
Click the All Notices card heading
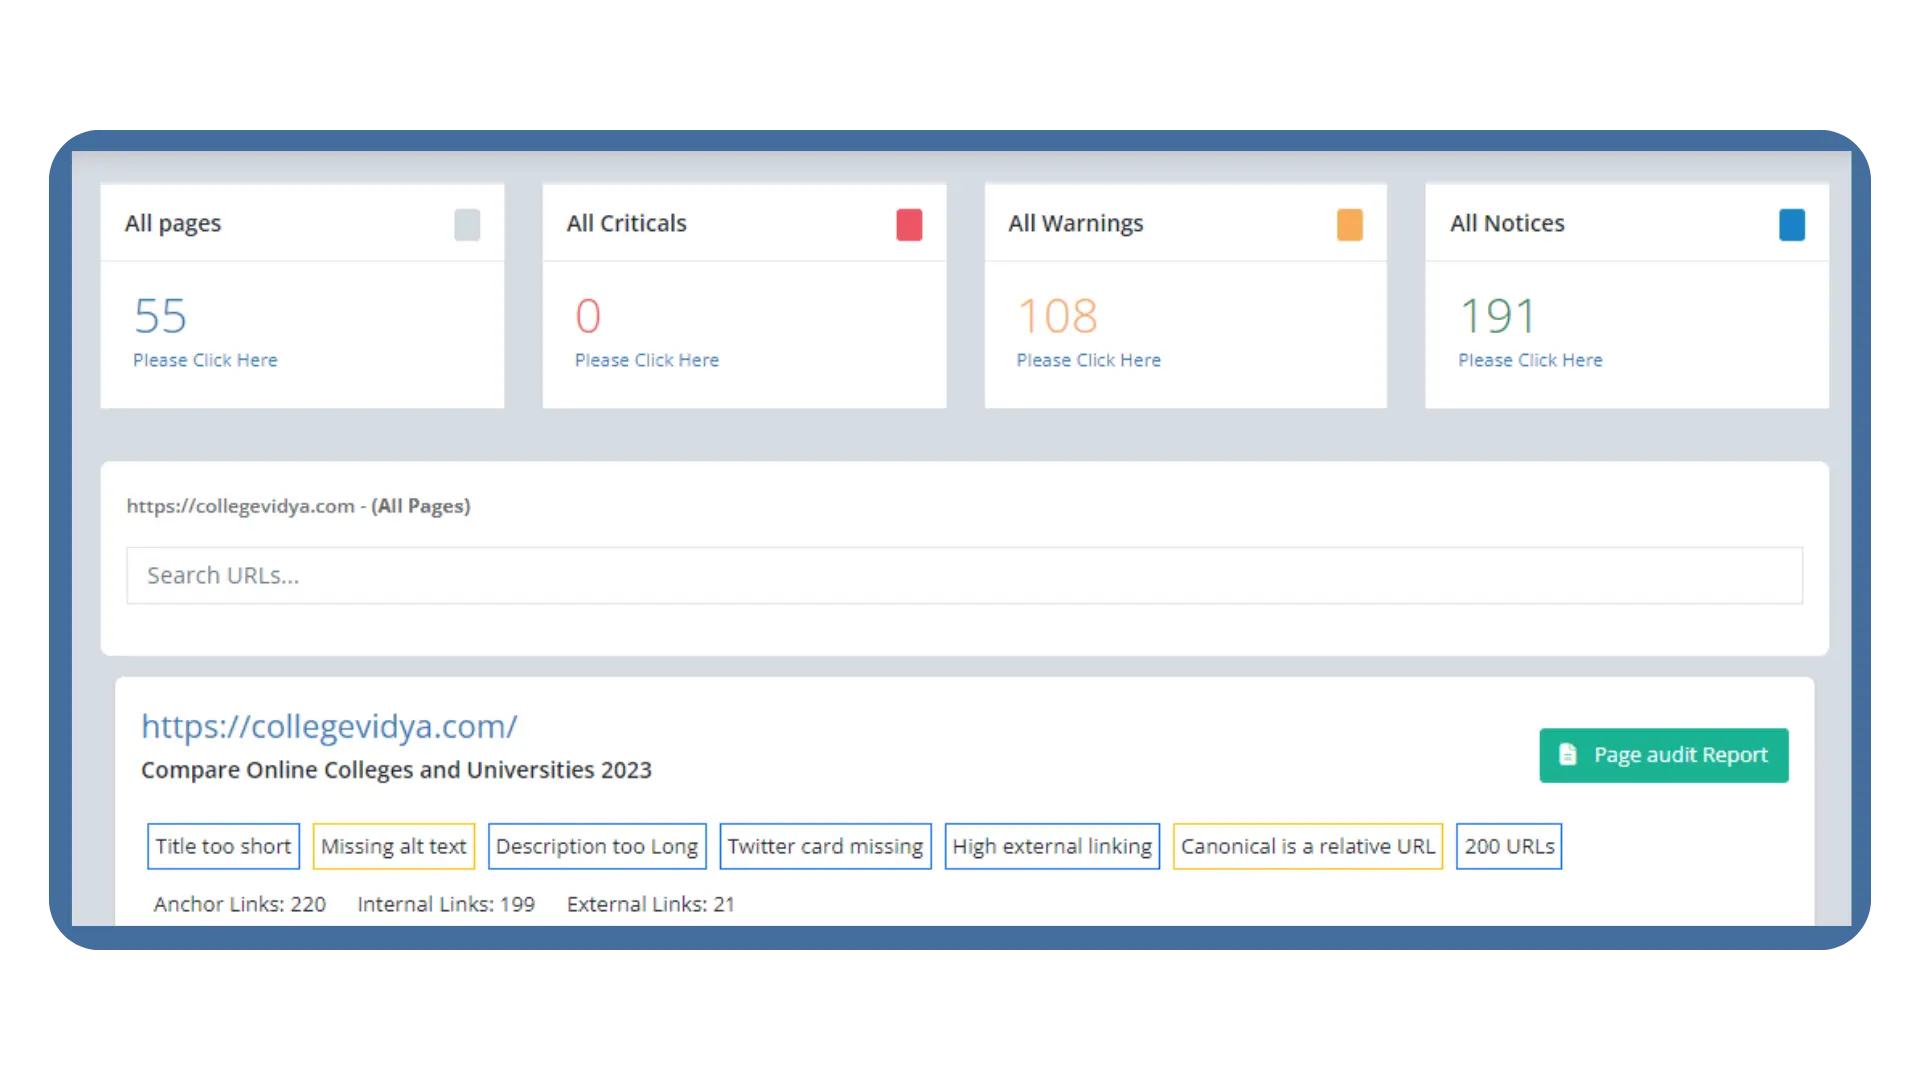[1508, 223]
